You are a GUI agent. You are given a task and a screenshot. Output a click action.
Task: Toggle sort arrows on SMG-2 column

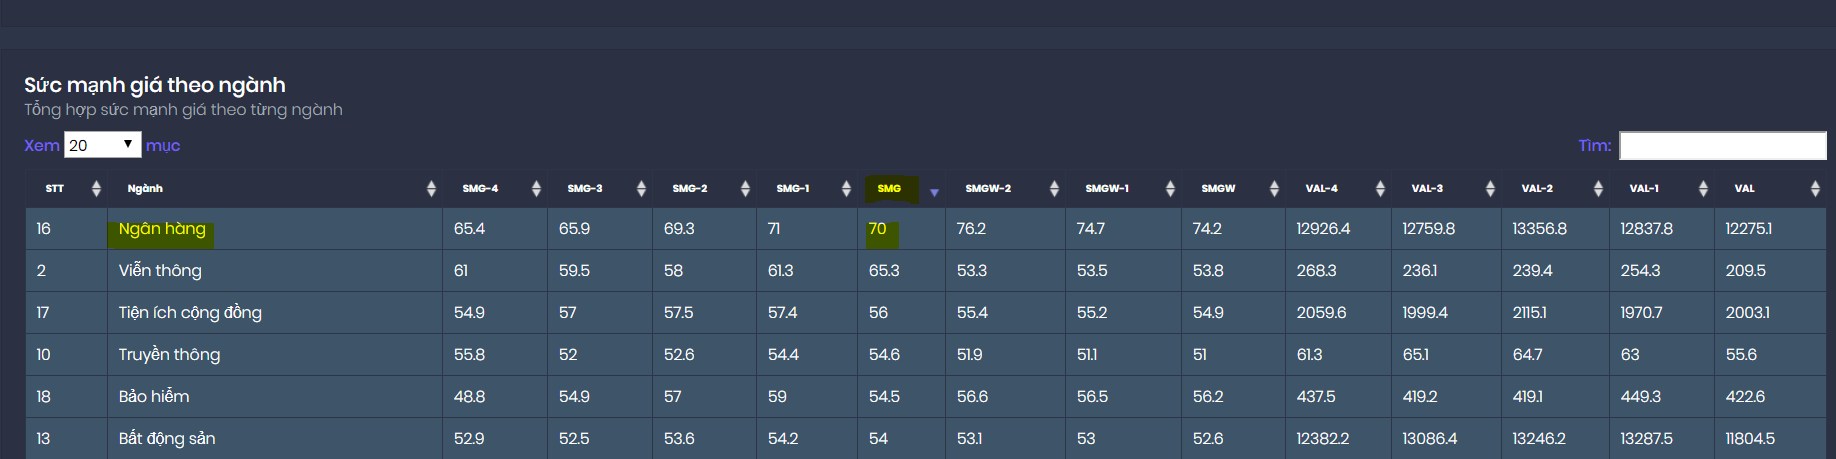(745, 189)
